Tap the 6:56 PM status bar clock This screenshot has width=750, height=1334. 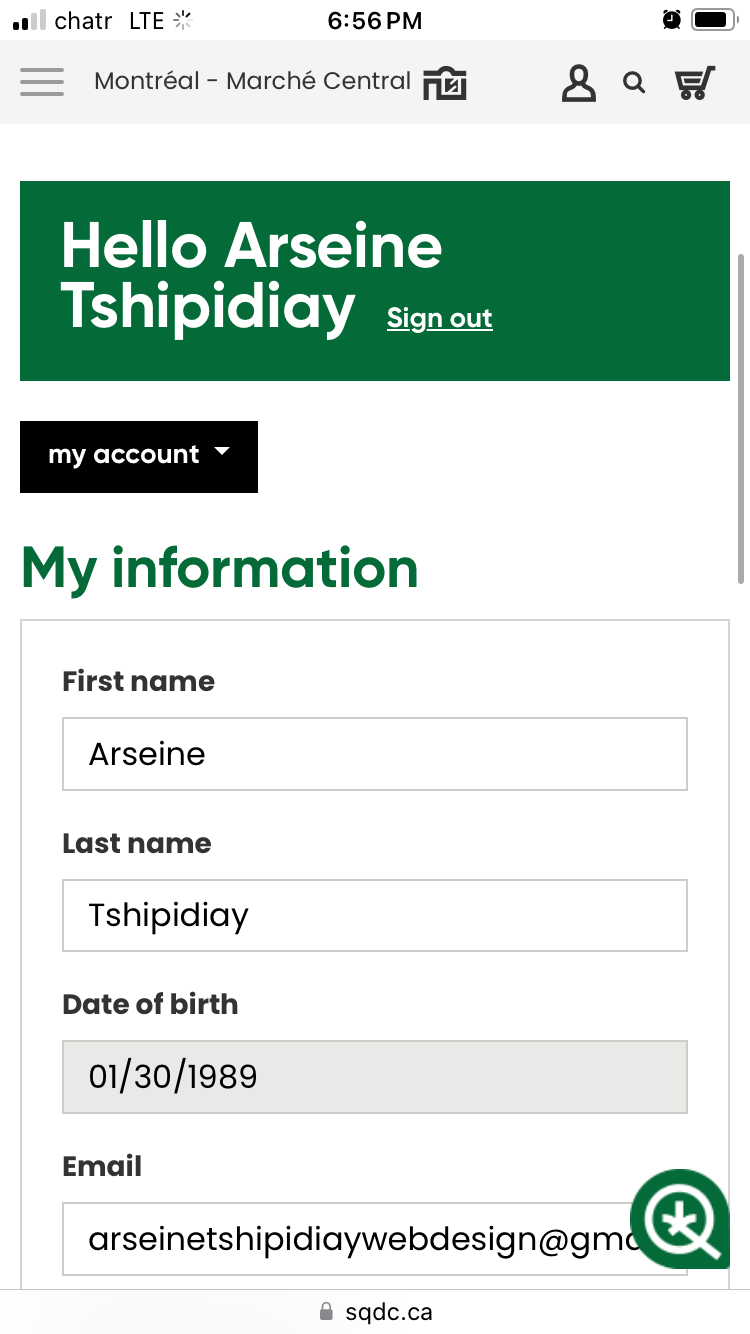pos(375,20)
